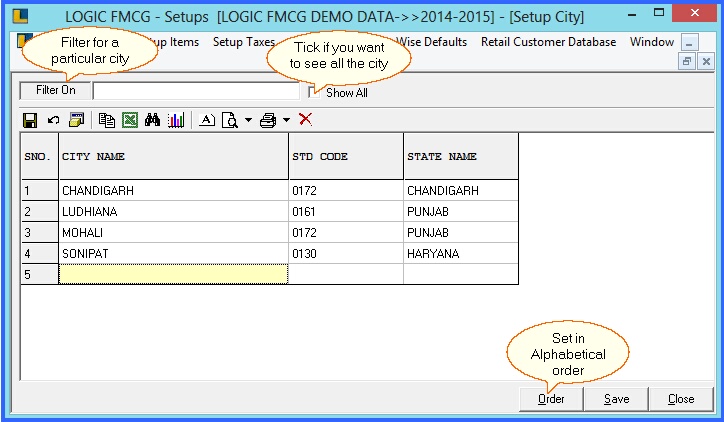Select the LUDHIANA city cell
The height and width of the screenshot is (422, 724).
(x=174, y=211)
